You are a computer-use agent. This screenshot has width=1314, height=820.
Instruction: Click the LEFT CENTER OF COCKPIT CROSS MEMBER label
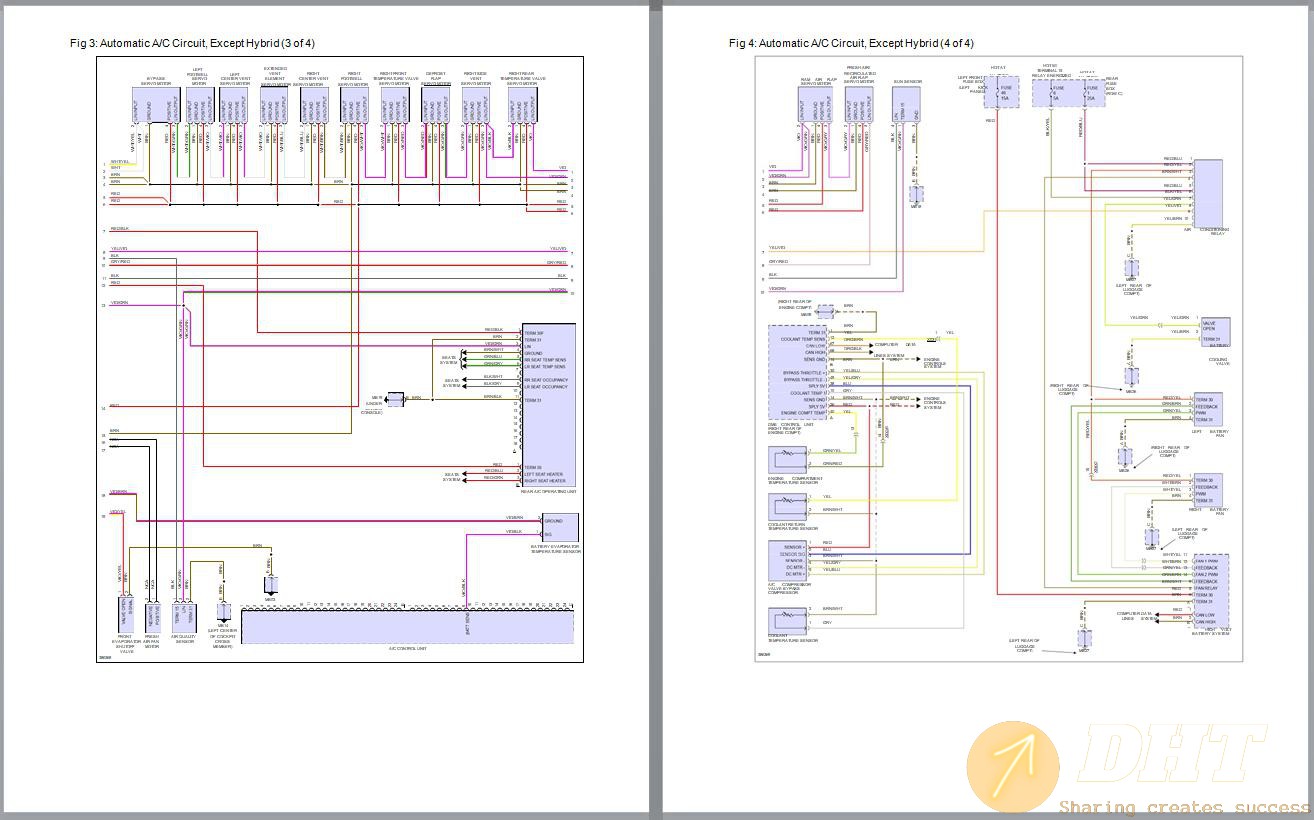coord(222,639)
